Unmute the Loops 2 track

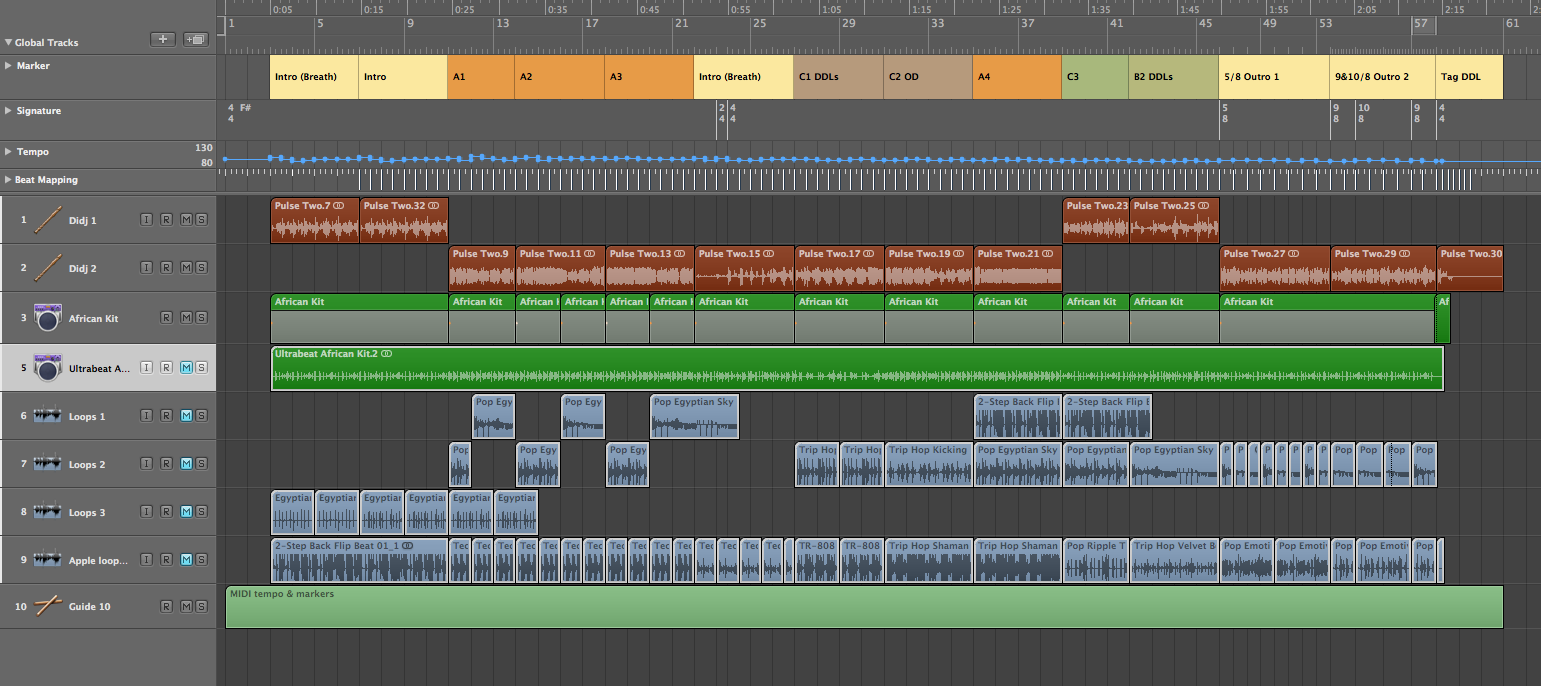(x=186, y=464)
